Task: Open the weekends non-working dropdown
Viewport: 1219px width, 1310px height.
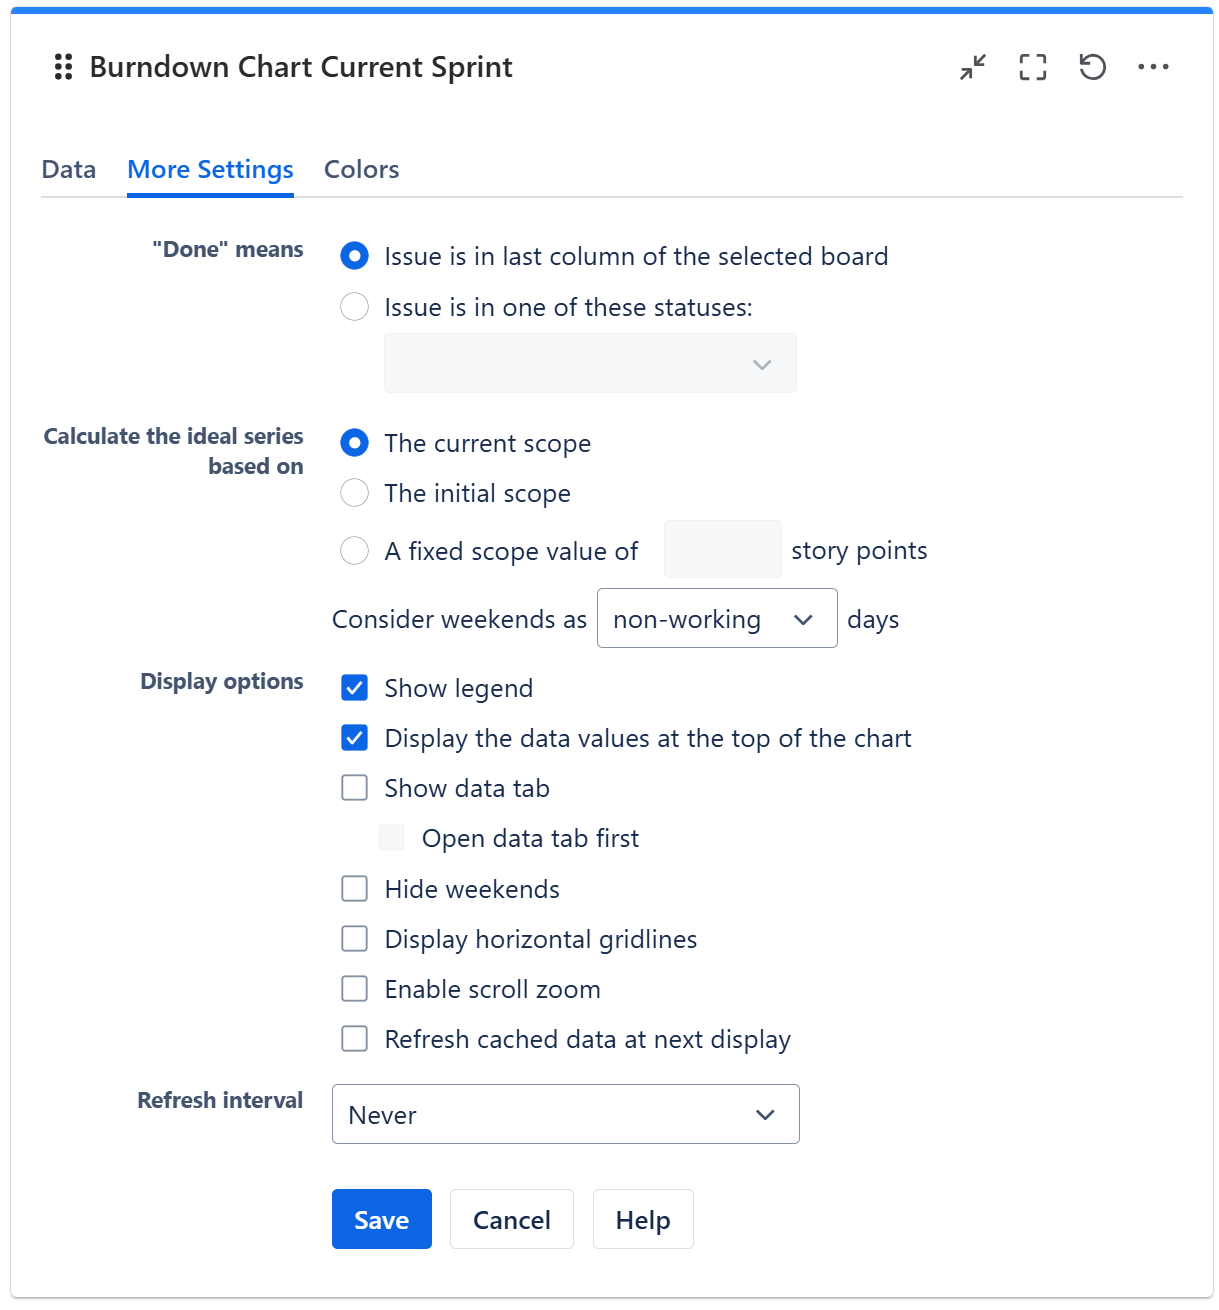Action: [716, 619]
